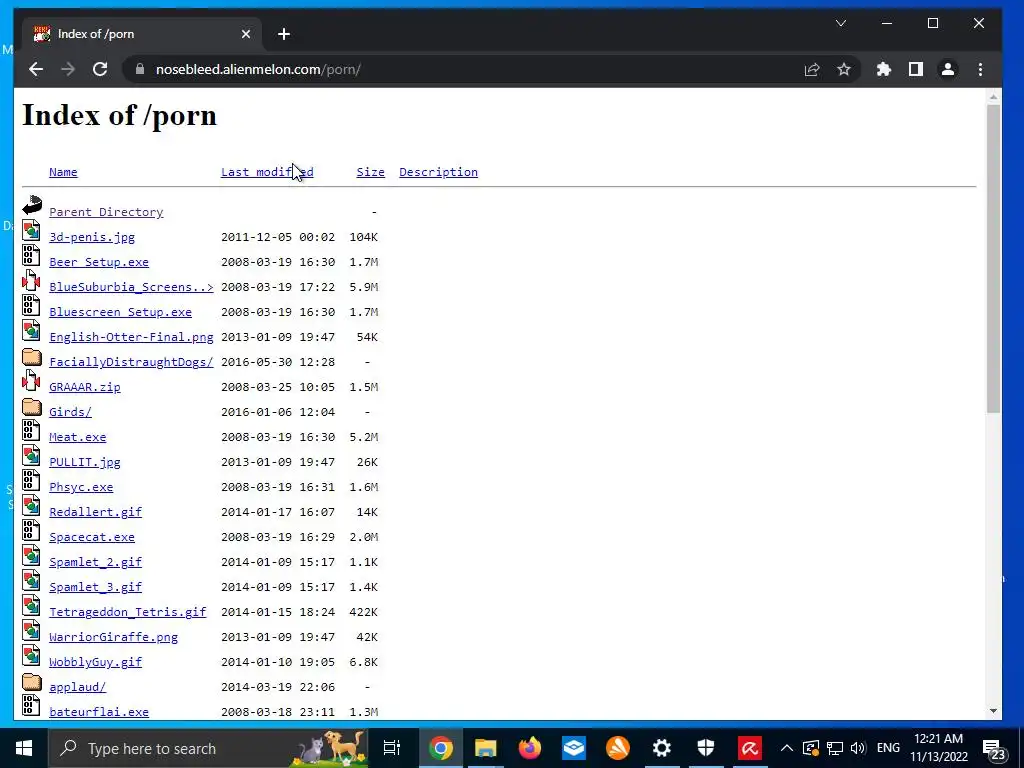This screenshot has width=1024, height=768.
Task: Share this page icon in address bar
Action: point(812,69)
